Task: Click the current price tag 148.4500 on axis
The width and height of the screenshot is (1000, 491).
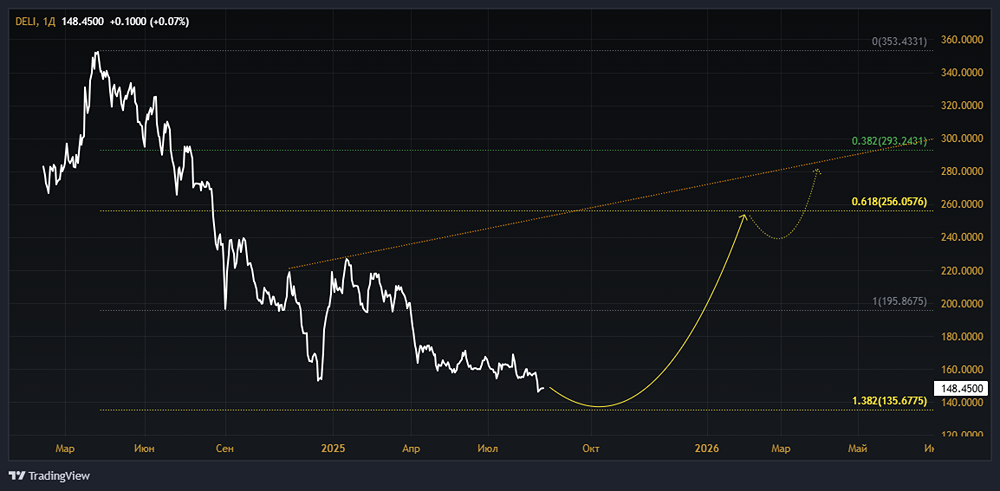Action: pos(962,388)
